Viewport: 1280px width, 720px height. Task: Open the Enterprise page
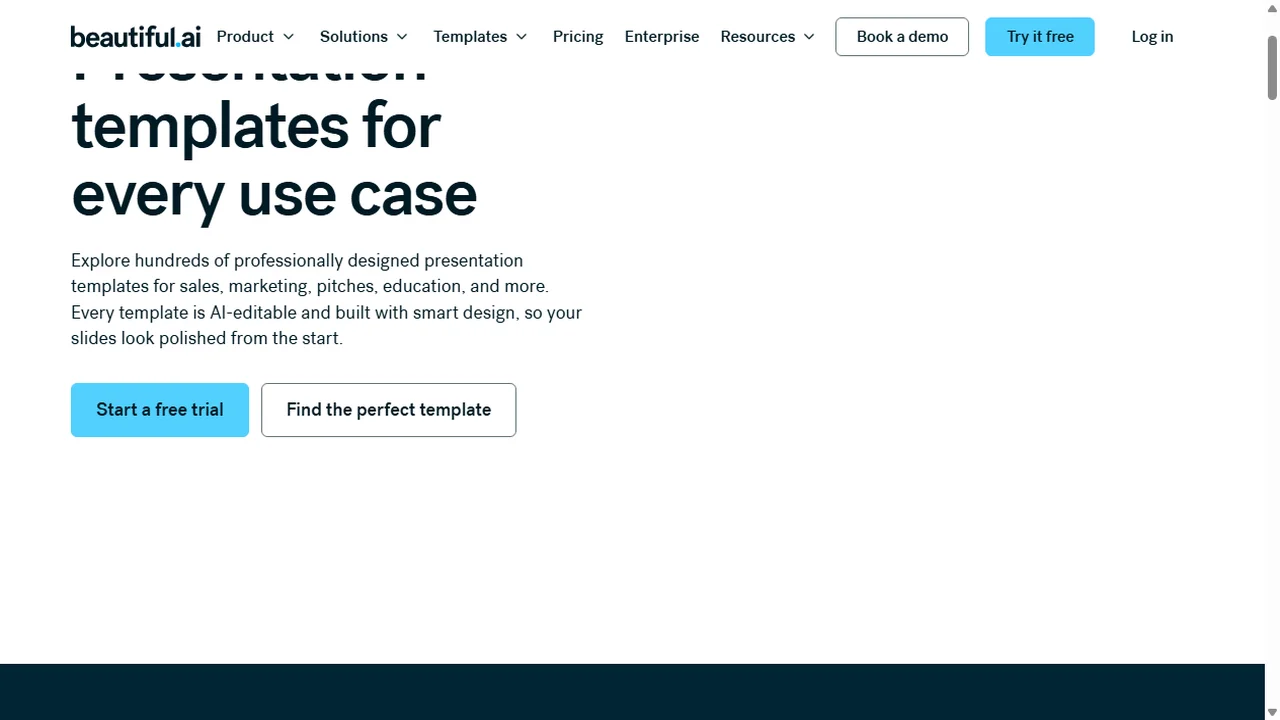point(662,37)
